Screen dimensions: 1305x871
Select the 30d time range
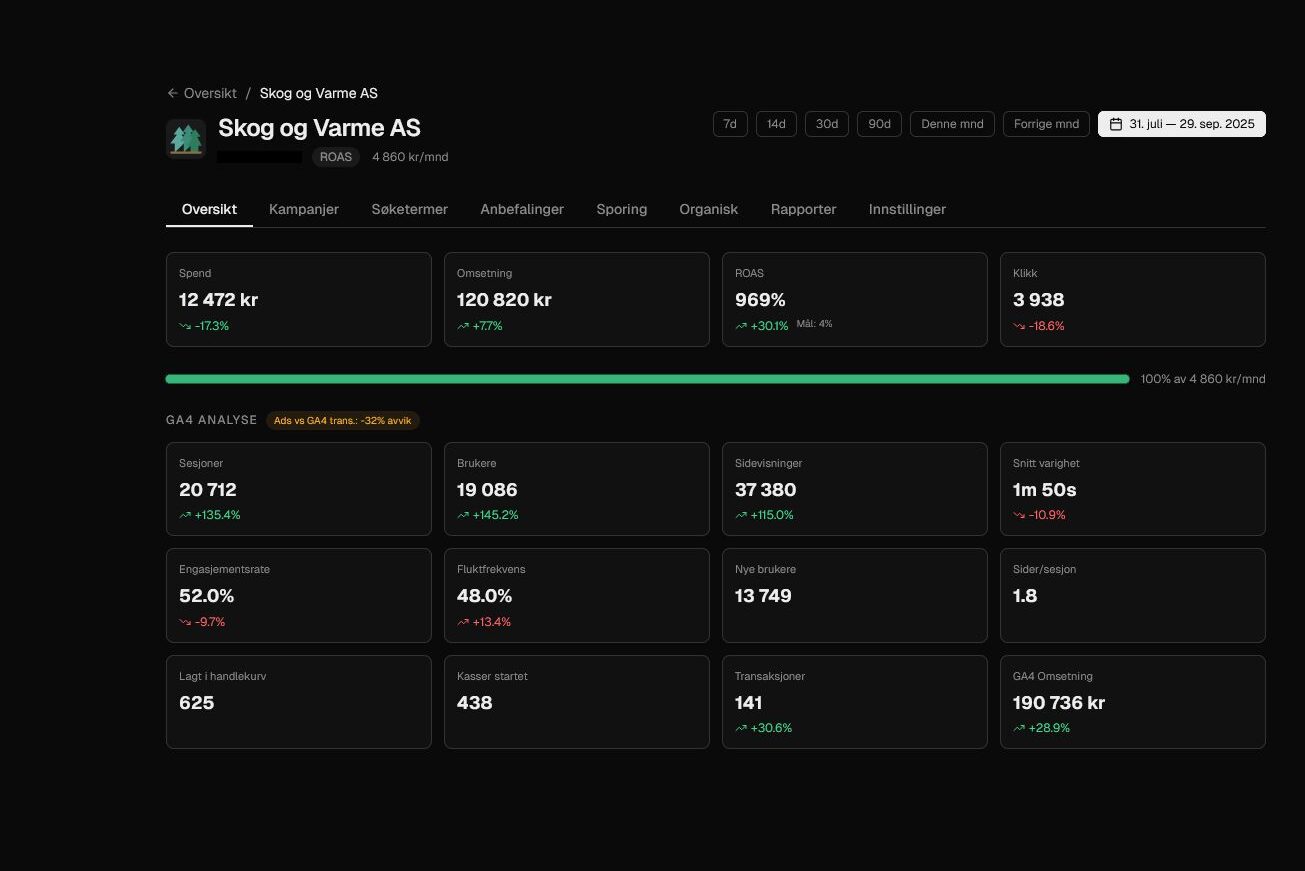pos(827,124)
